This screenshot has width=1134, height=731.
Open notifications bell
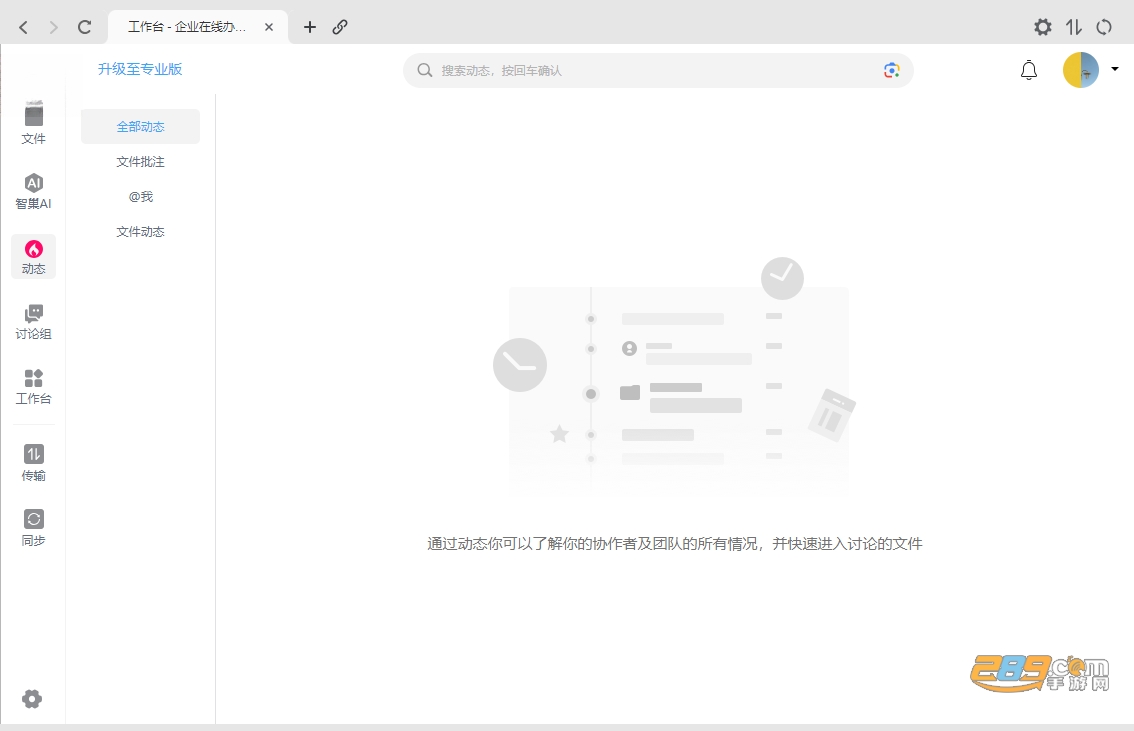[1028, 70]
